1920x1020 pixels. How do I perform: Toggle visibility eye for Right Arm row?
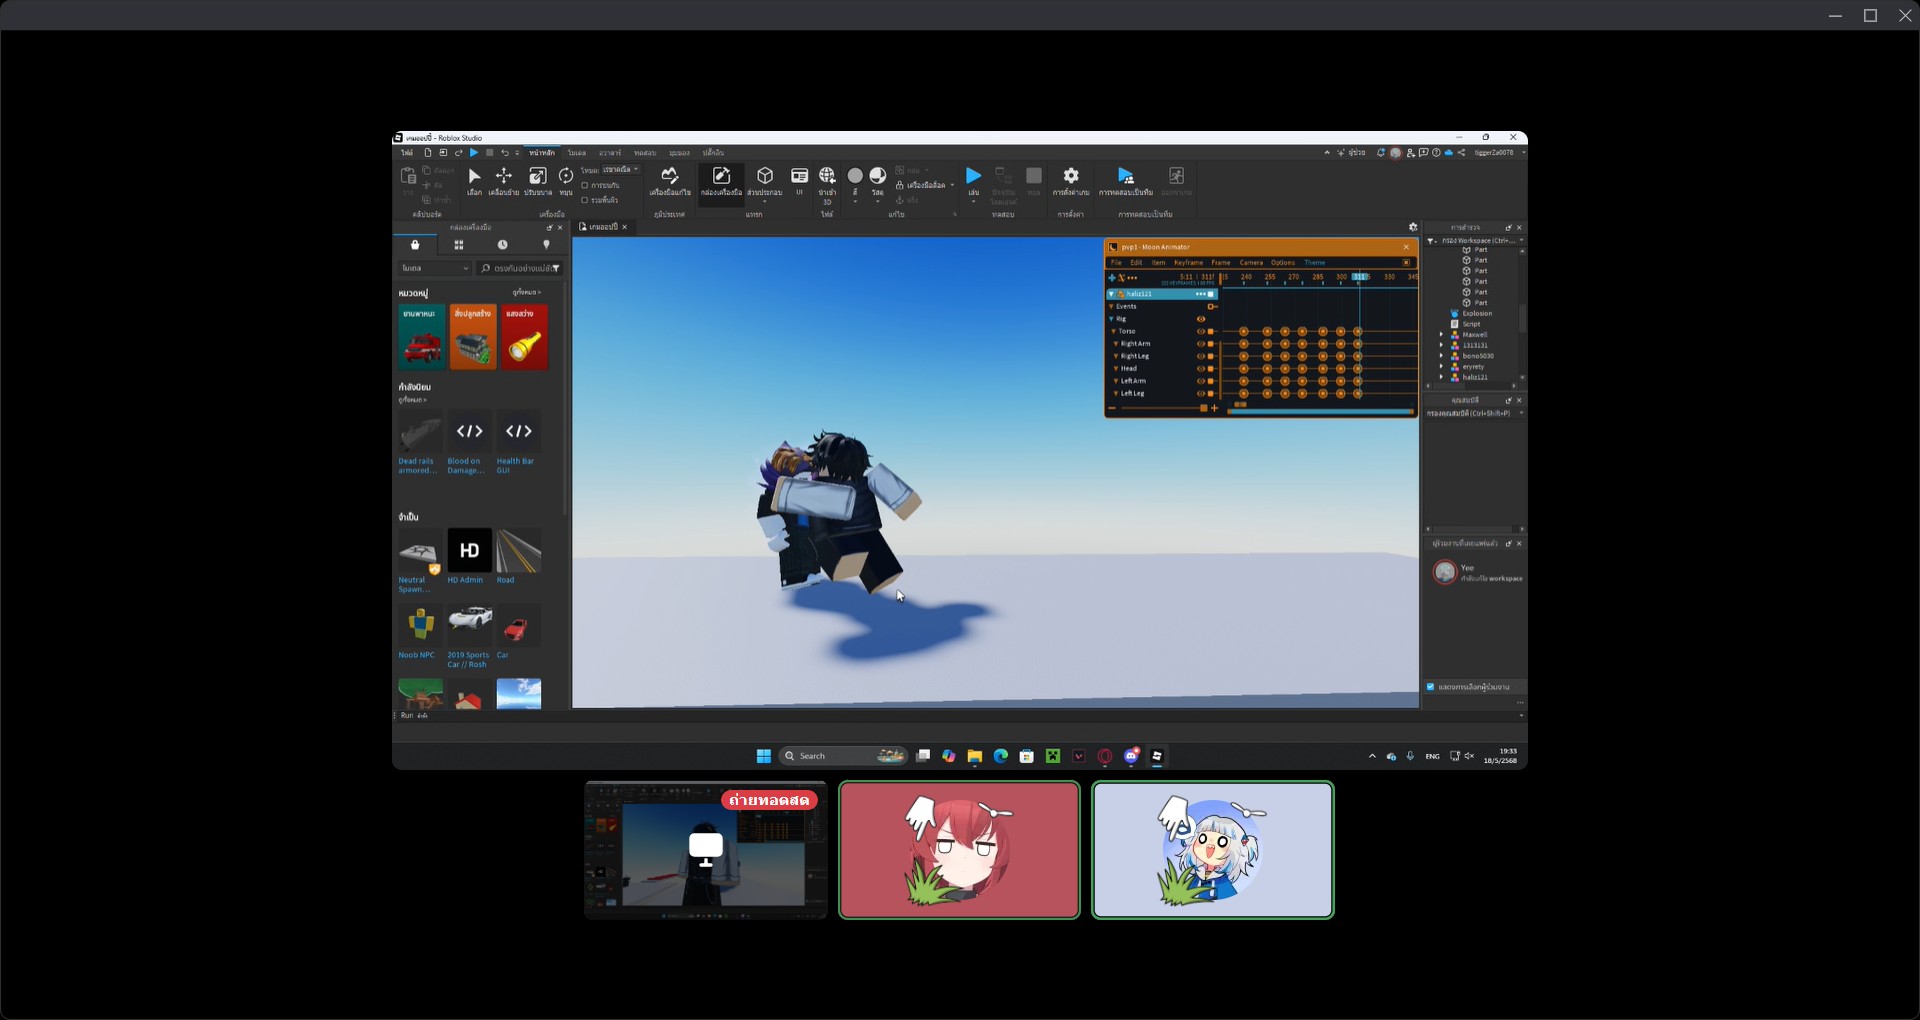click(x=1201, y=344)
